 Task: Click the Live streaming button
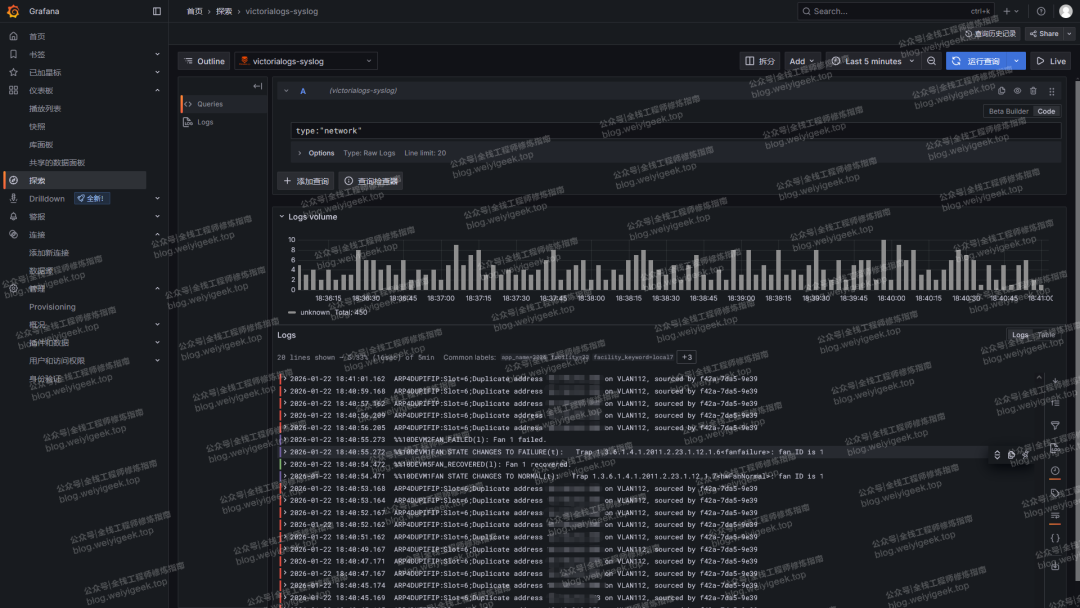1051,61
